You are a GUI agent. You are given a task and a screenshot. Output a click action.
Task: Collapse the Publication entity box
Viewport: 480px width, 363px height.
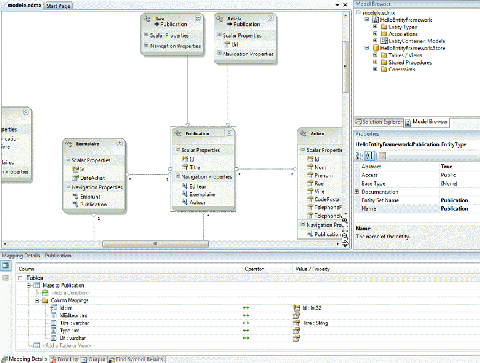(229, 133)
